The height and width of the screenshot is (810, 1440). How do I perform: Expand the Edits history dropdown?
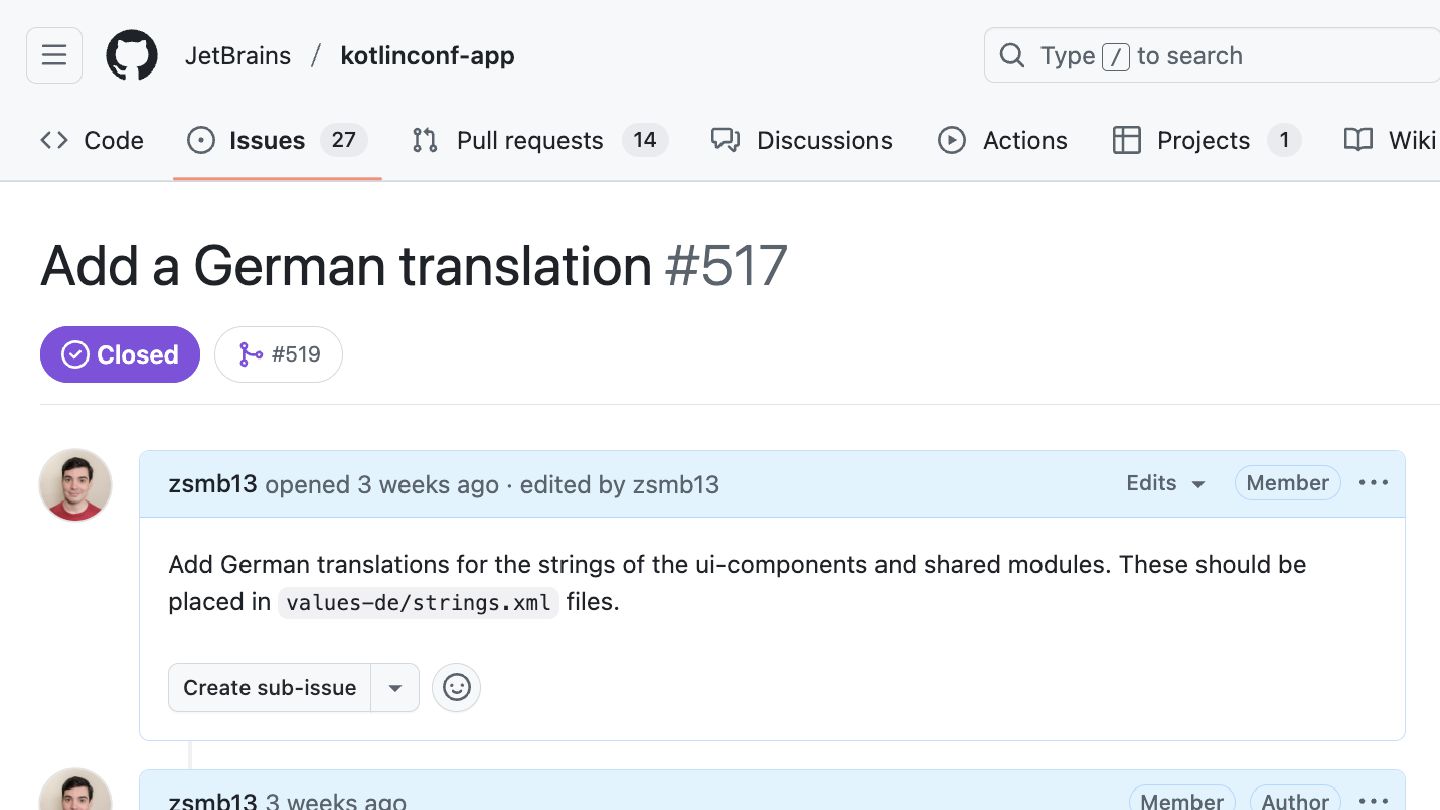point(1166,483)
